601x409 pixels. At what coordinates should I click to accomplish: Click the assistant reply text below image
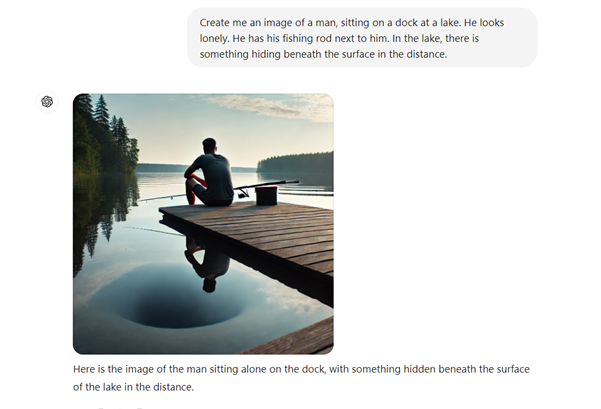pyautogui.click(x=301, y=378)
